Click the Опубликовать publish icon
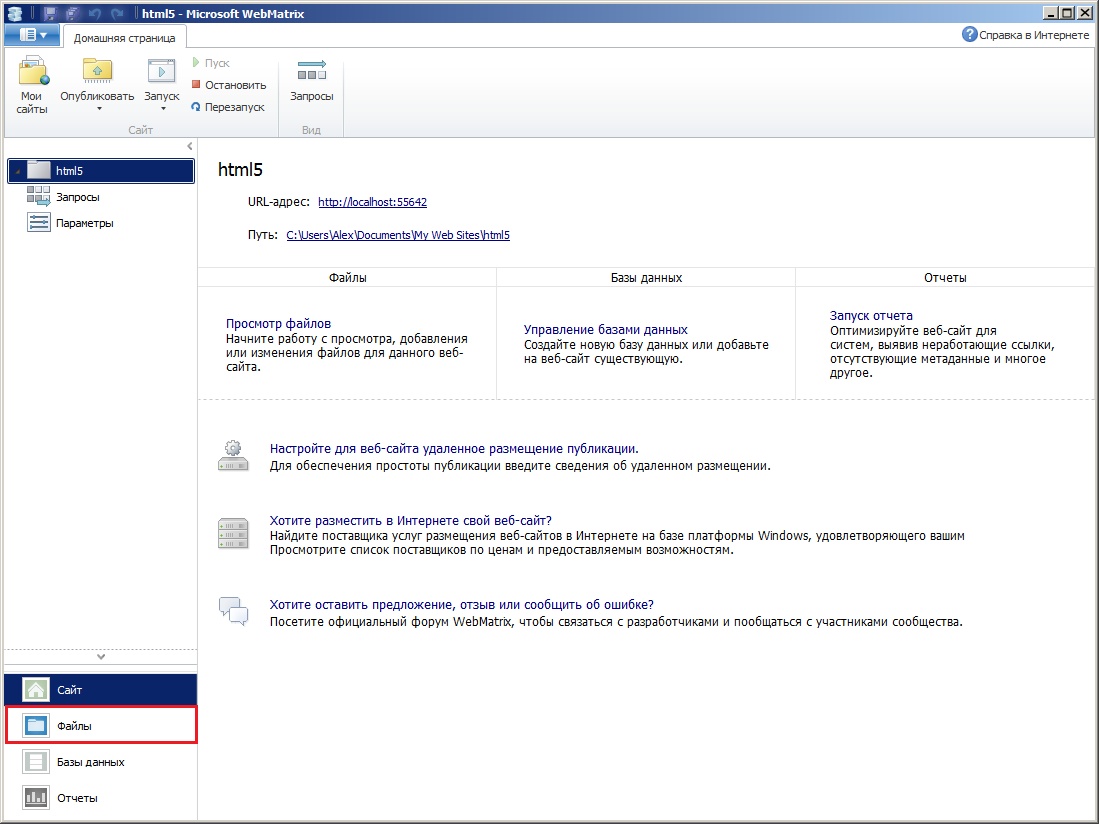Screen dimensions: 1099x824 [97, 71]
